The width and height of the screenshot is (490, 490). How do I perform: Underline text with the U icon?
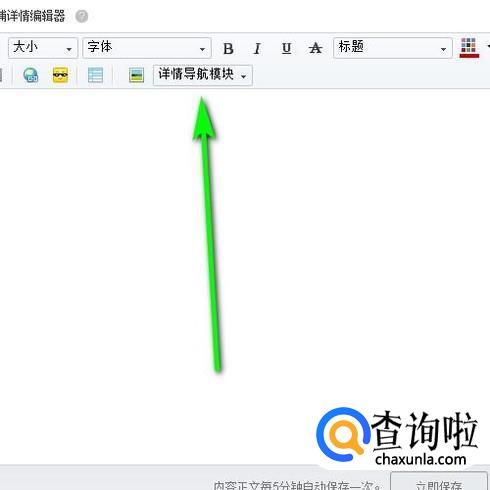point(286,49)
